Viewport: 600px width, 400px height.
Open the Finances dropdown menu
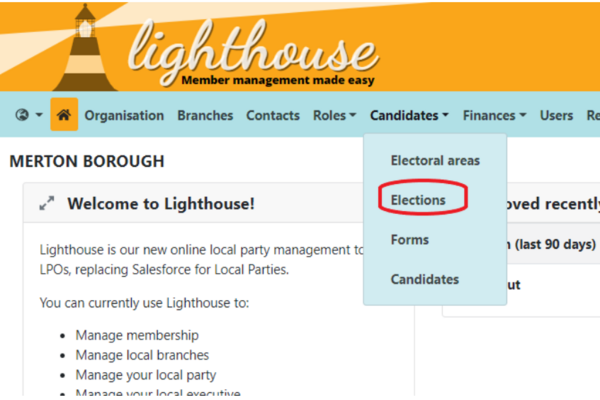(494, 115)
